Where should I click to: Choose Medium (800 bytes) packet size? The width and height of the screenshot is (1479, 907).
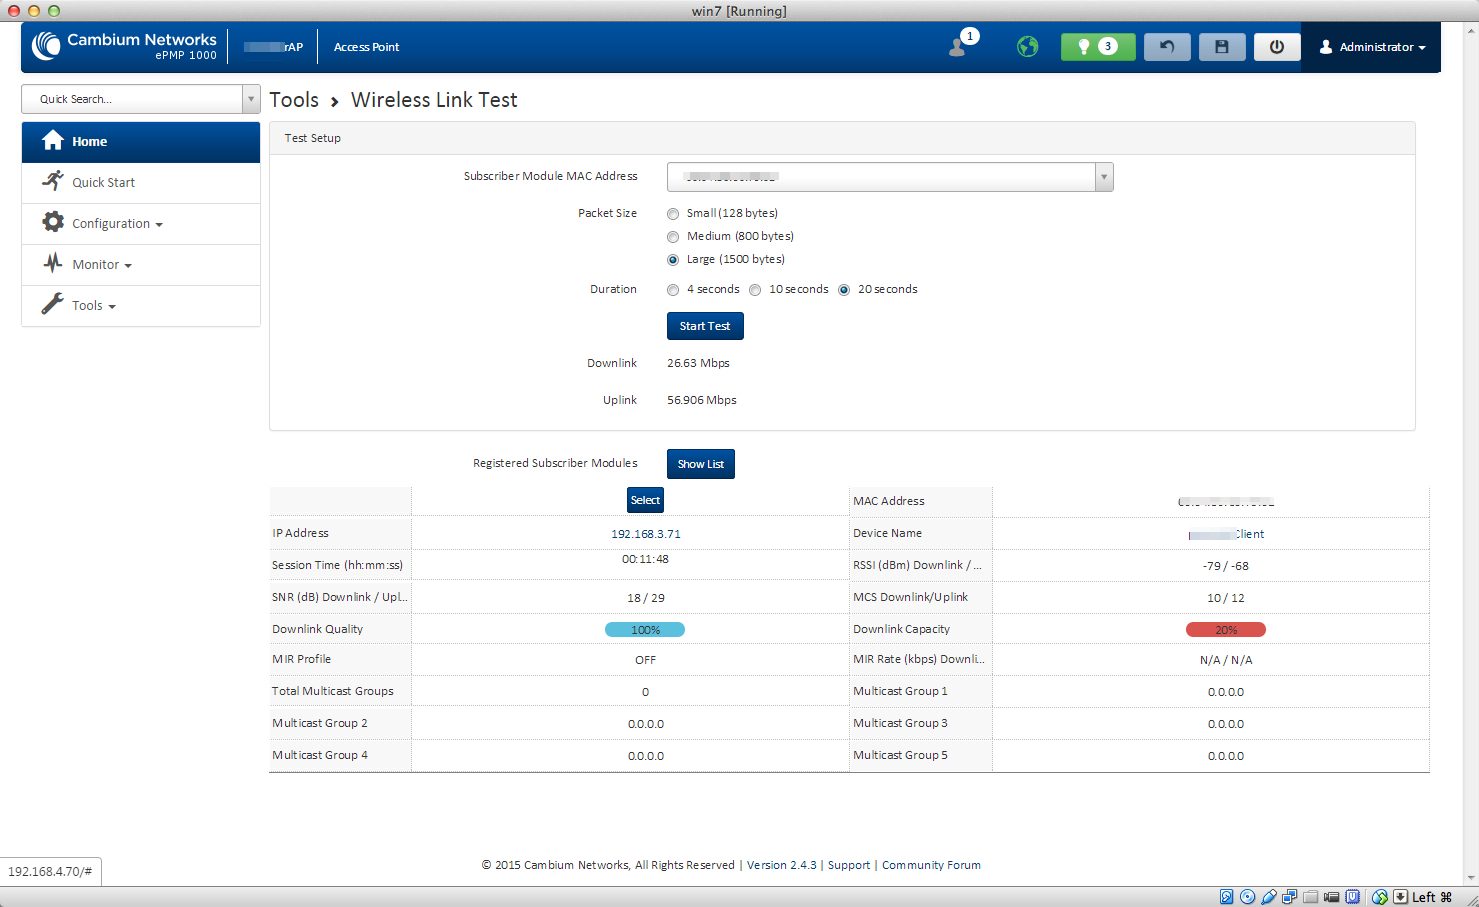pyautogui.click(x=673, y=237)
